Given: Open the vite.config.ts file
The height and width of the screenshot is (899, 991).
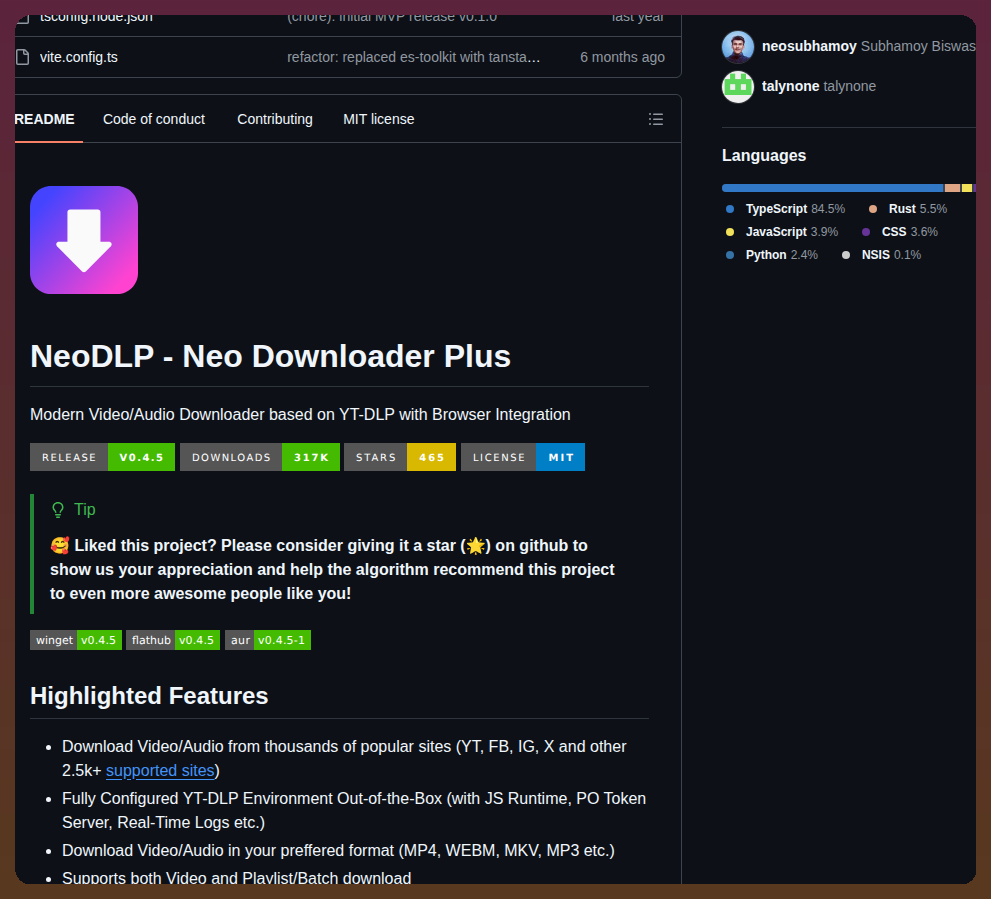Looking at the screenshot, I should click(78, 57).
